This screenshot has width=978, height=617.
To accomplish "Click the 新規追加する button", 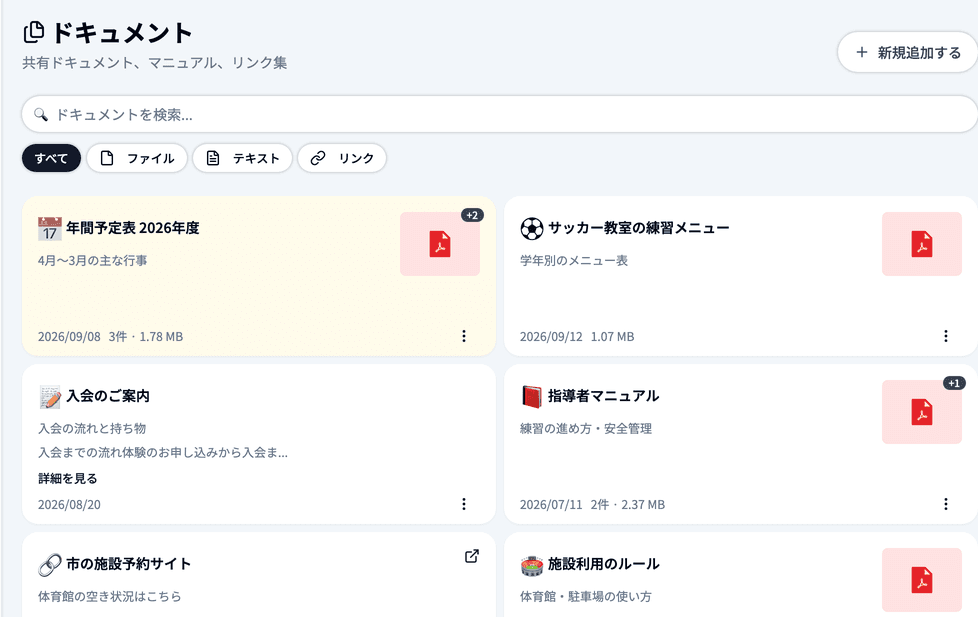I will (x=908, y=52).
